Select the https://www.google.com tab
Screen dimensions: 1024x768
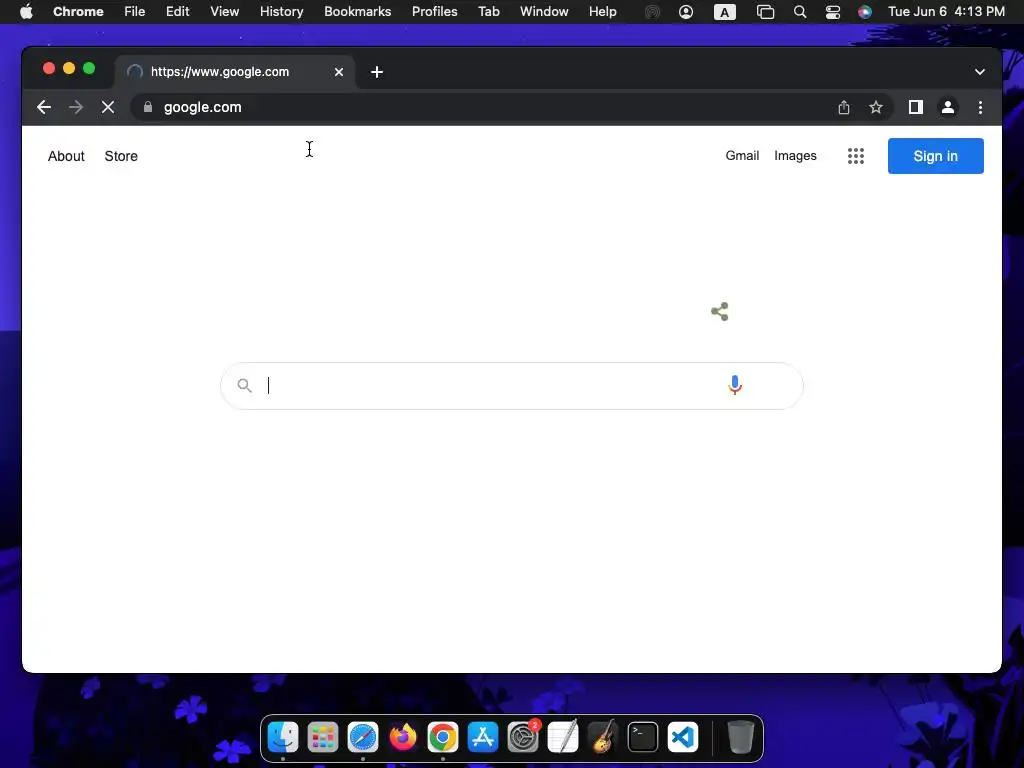[x=235, y=72]
